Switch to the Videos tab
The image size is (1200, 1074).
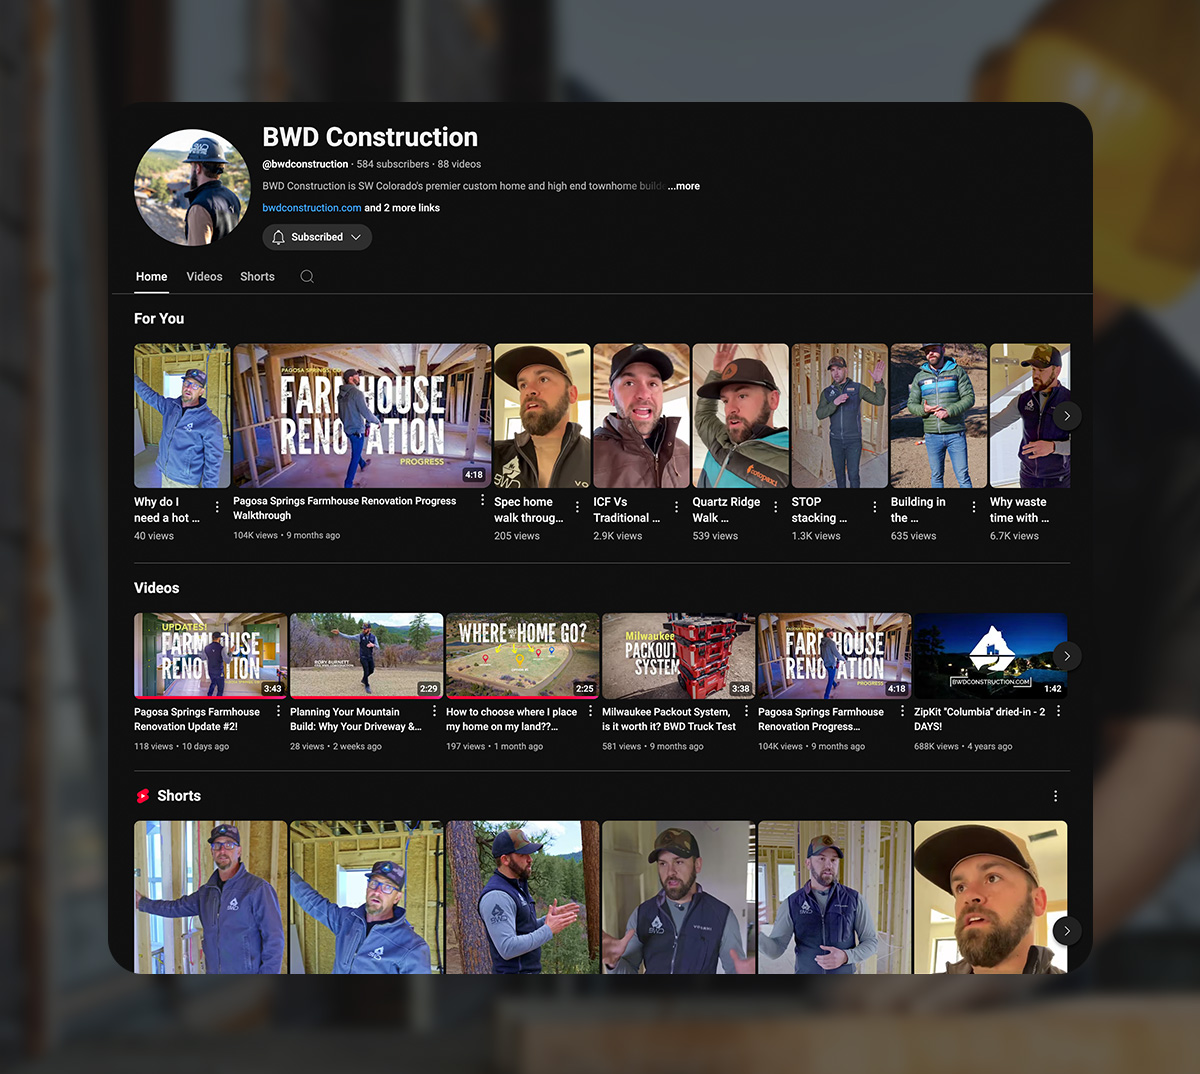(204, 277)
